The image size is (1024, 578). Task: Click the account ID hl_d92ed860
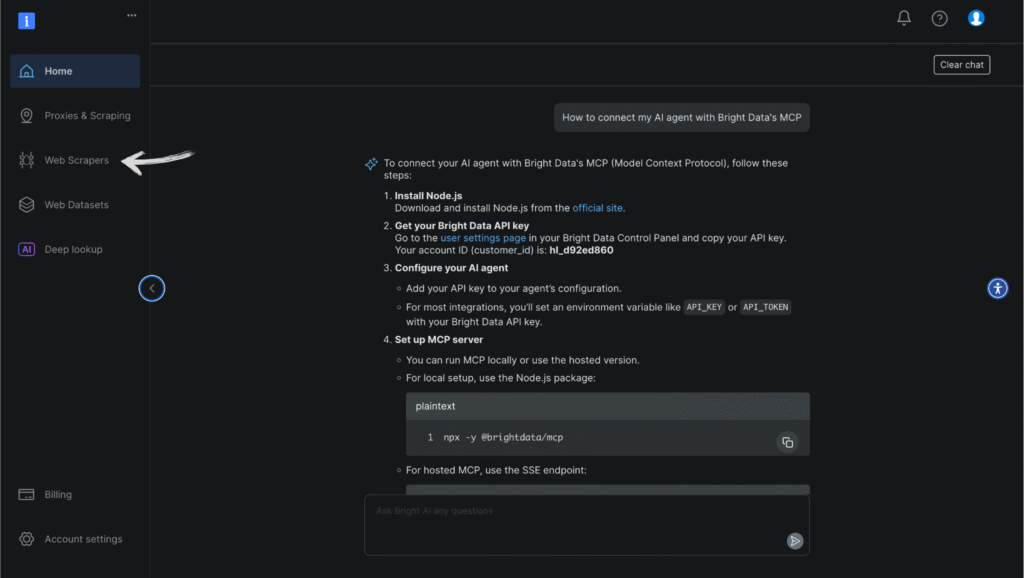[x=581, y=250]
